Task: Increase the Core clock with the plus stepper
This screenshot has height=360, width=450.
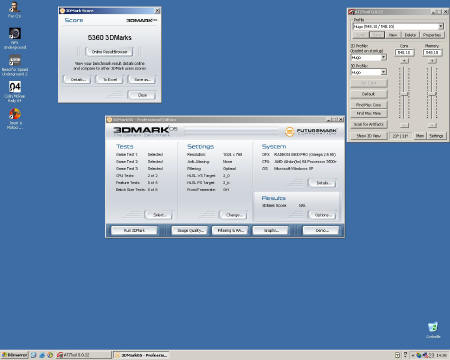Action: (x=404, y=61)
